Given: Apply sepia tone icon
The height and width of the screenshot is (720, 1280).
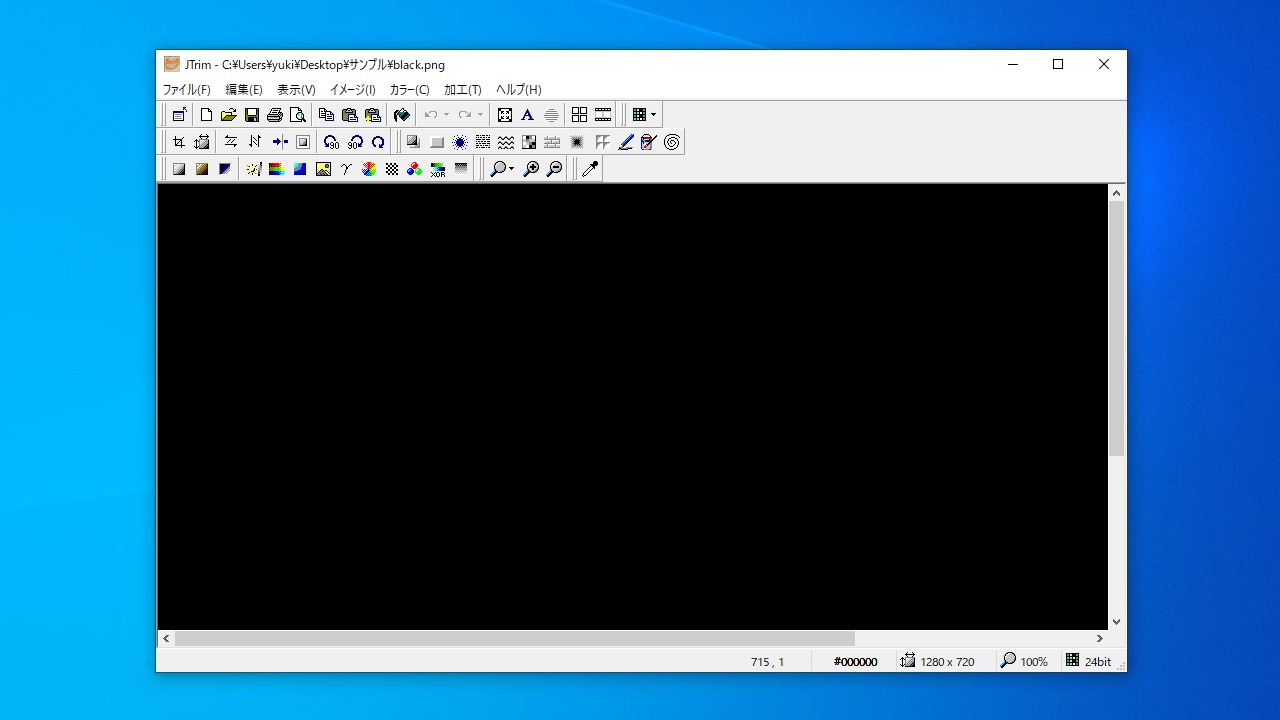Looking at the screenshot, I should (x=202, y=169).
